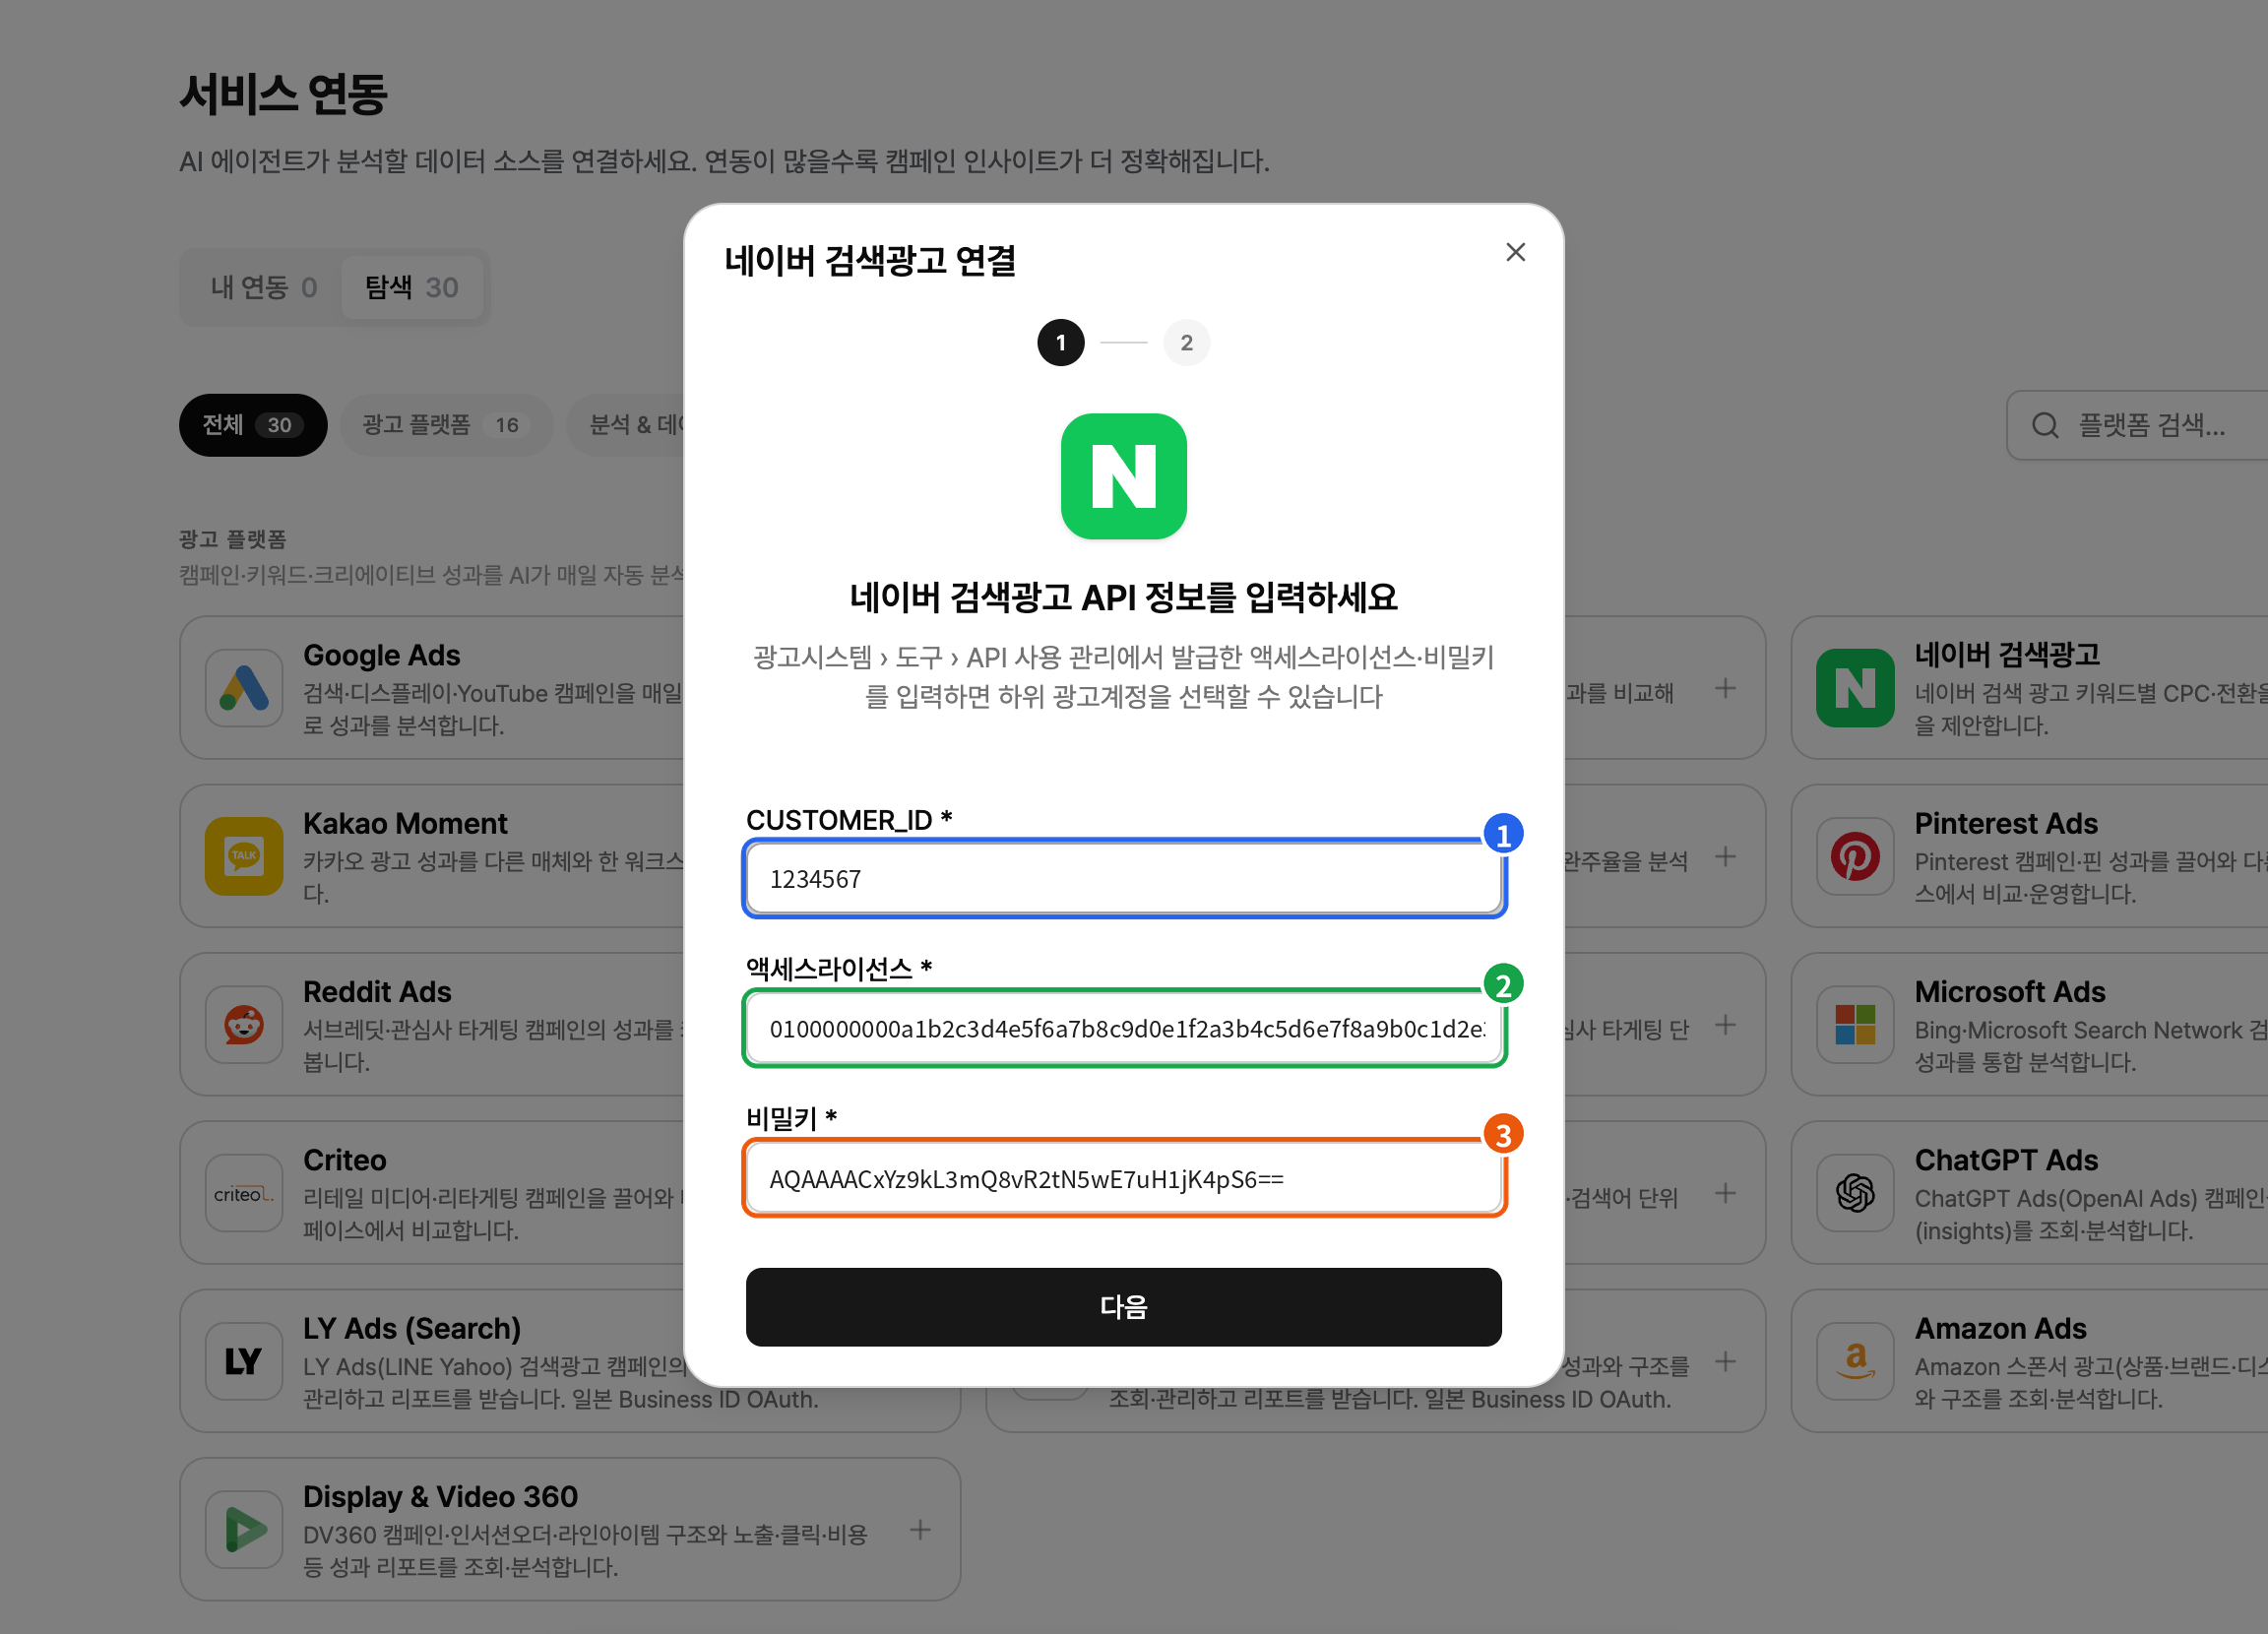Select the 비밀키 input field
2268x1634 pixels.
[x=1123, y=1179]
